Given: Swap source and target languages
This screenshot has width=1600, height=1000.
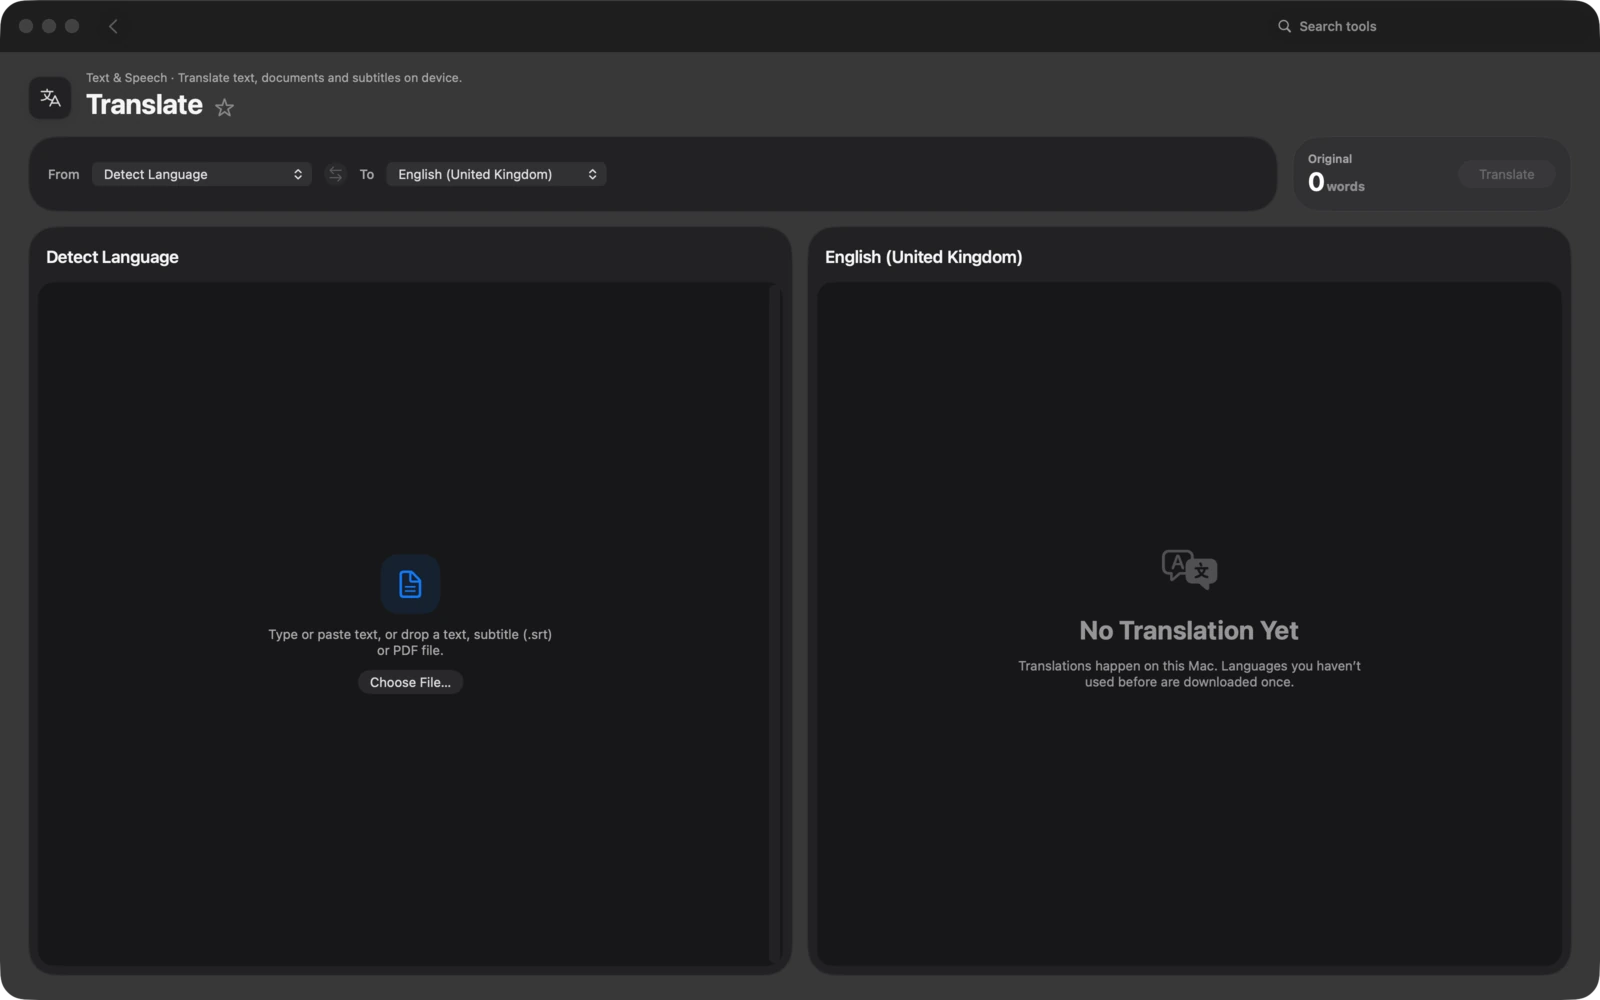Looking at the screenshot, I should point(335,174).
